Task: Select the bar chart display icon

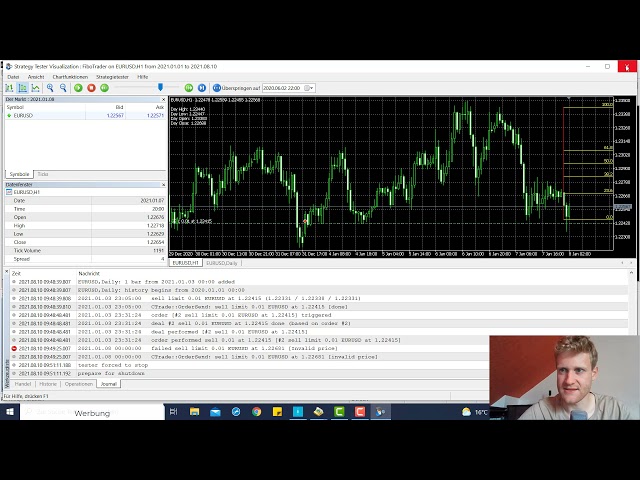Action: tap(9, 88)
